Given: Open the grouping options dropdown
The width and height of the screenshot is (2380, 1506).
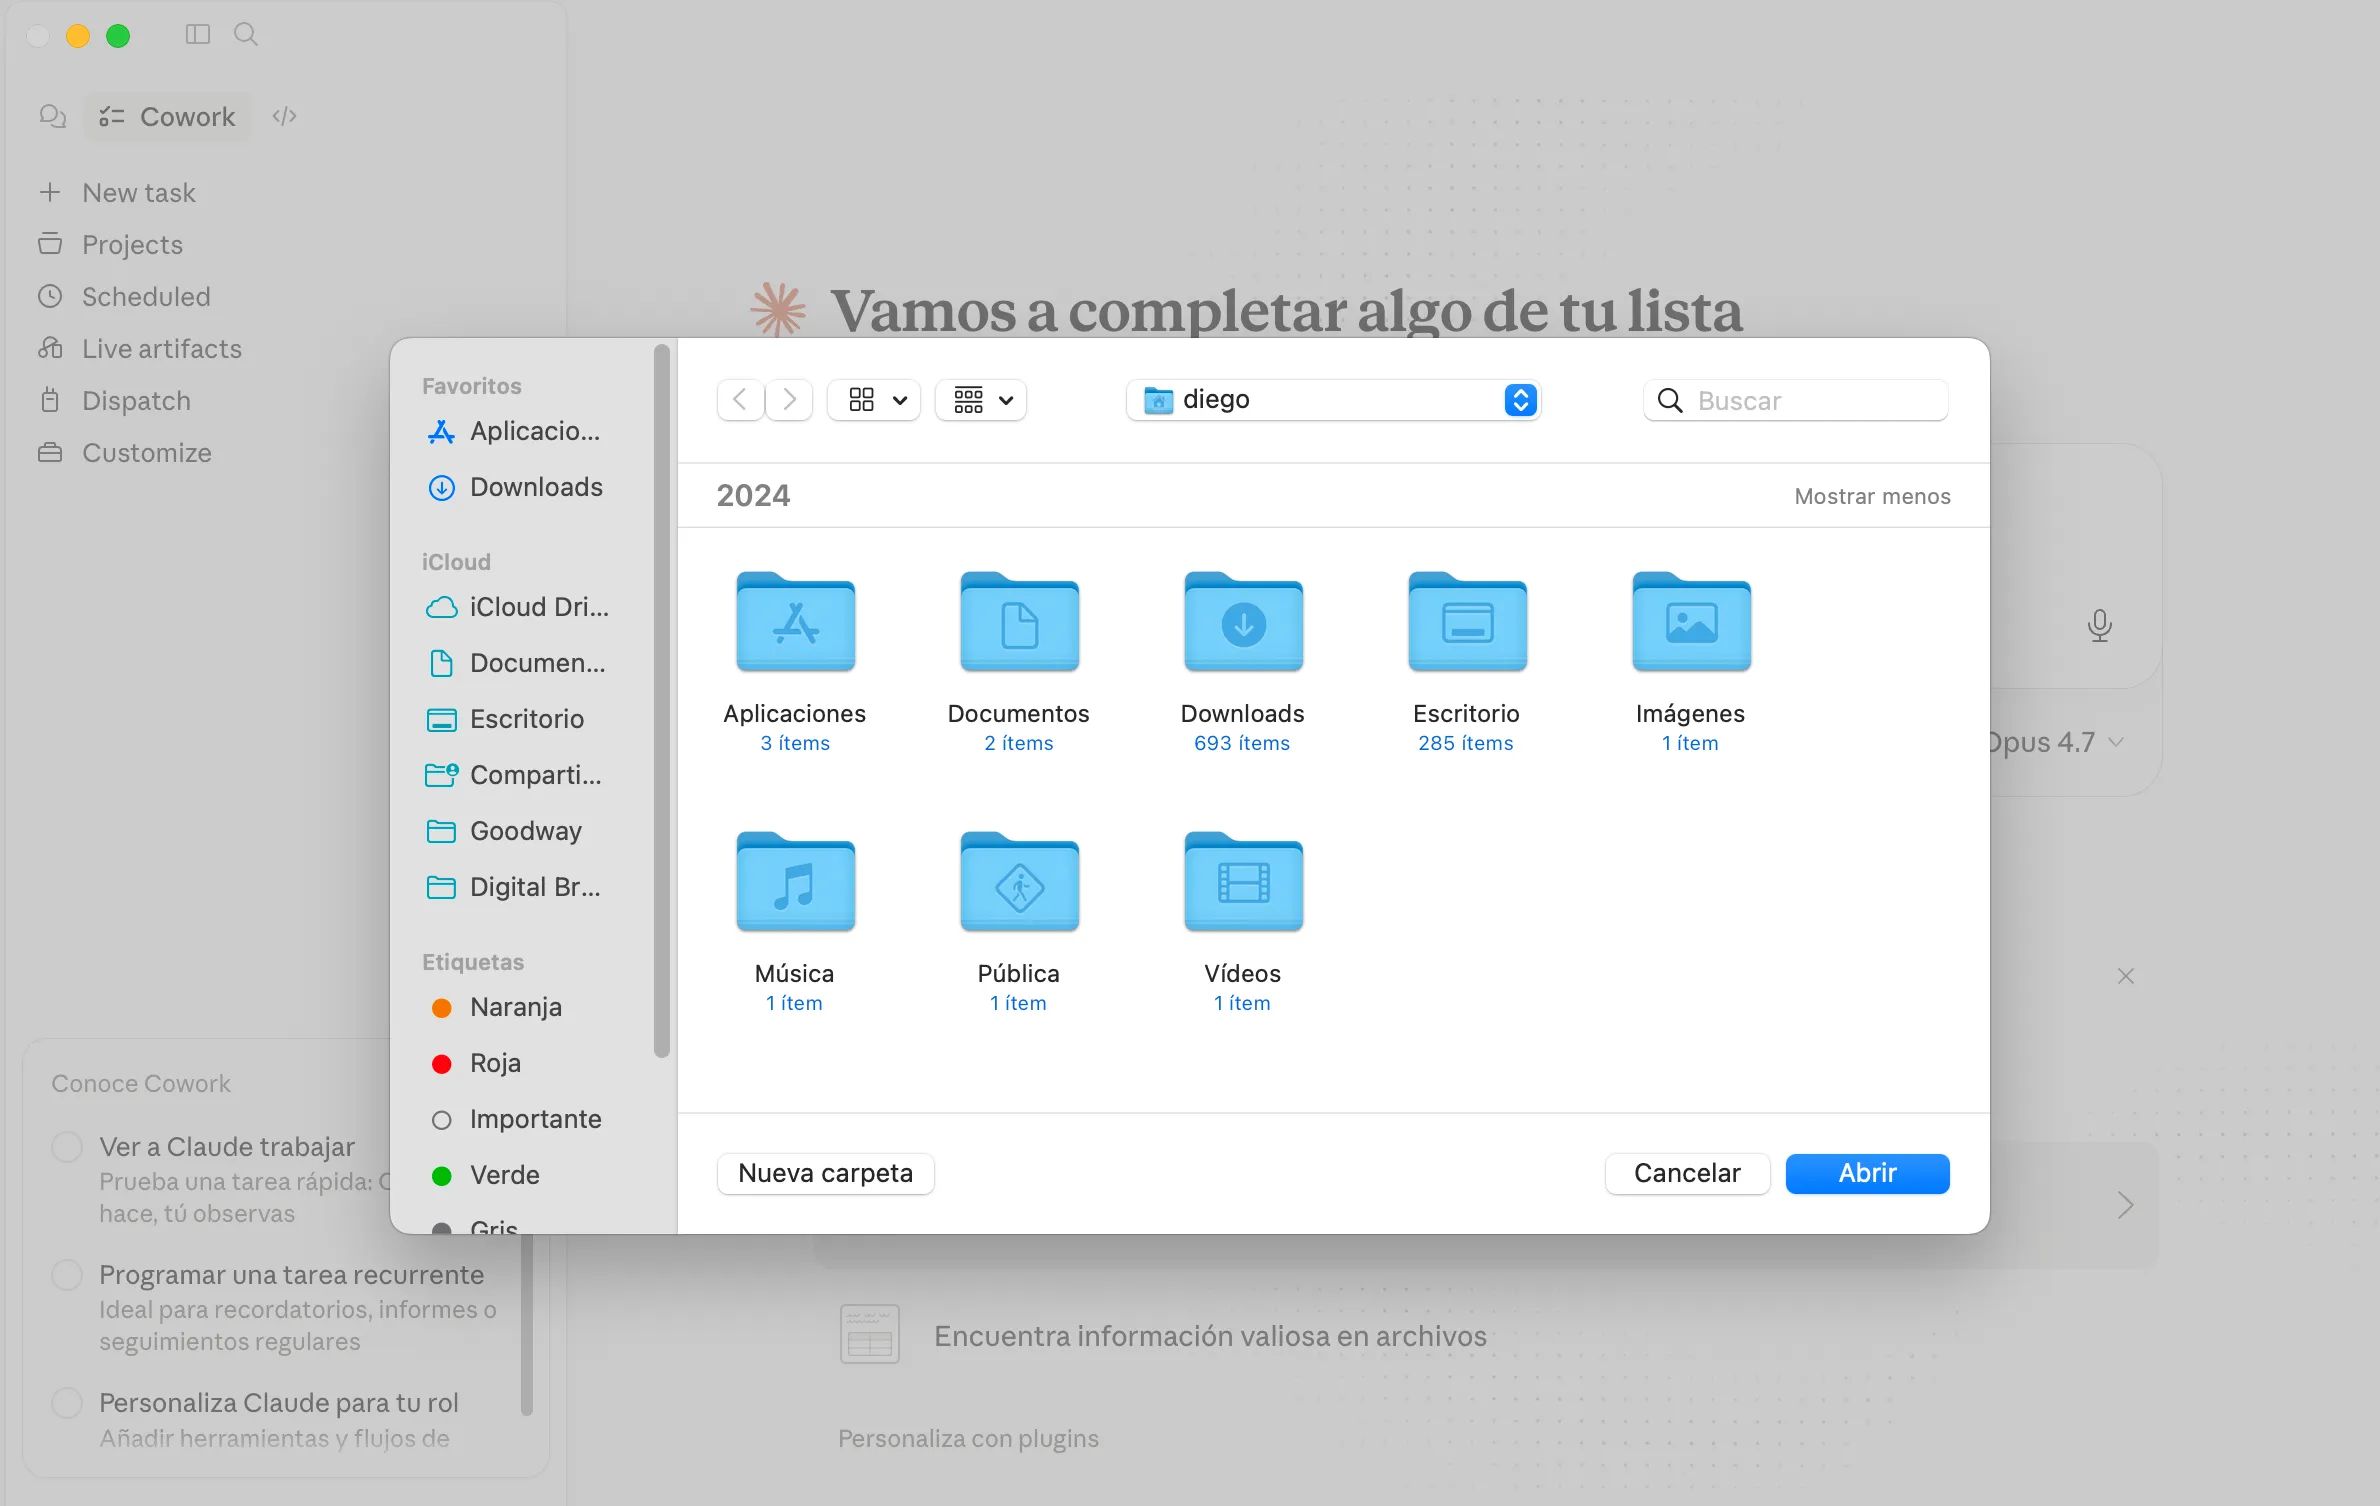Looking at the screenshot, I should pos(981,400).
